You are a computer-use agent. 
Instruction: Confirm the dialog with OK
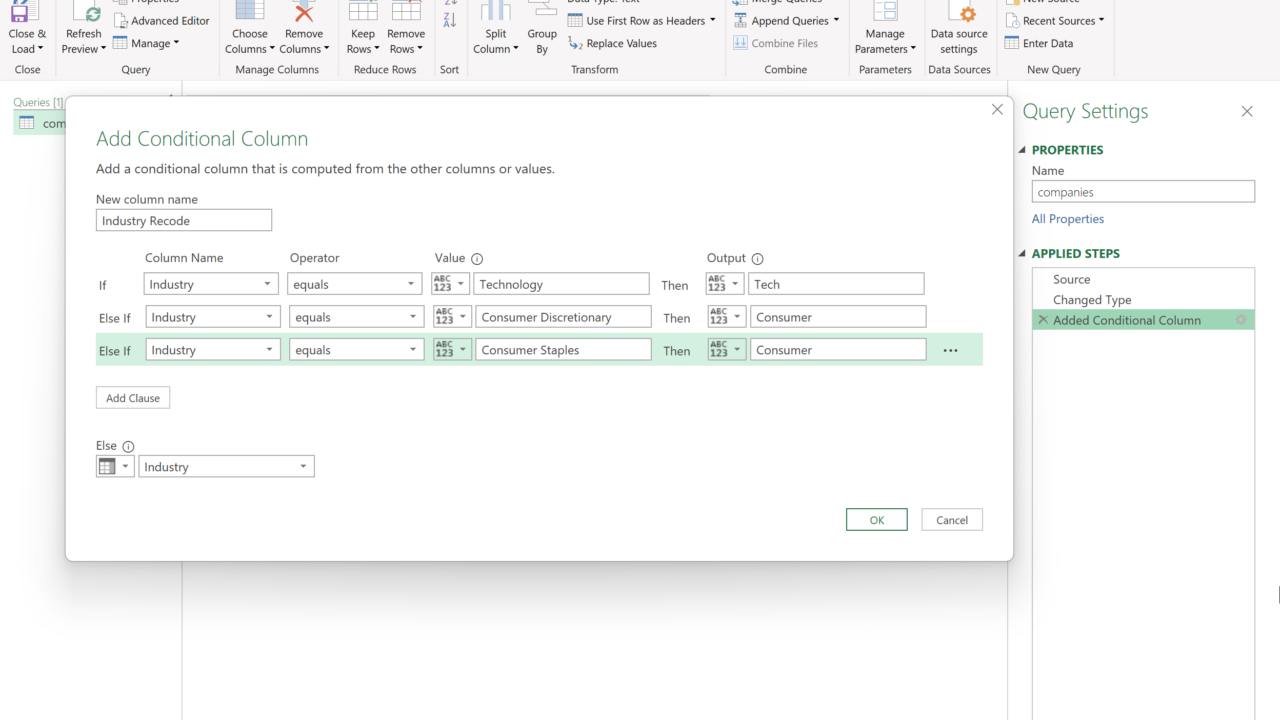[x=876, y=520]
